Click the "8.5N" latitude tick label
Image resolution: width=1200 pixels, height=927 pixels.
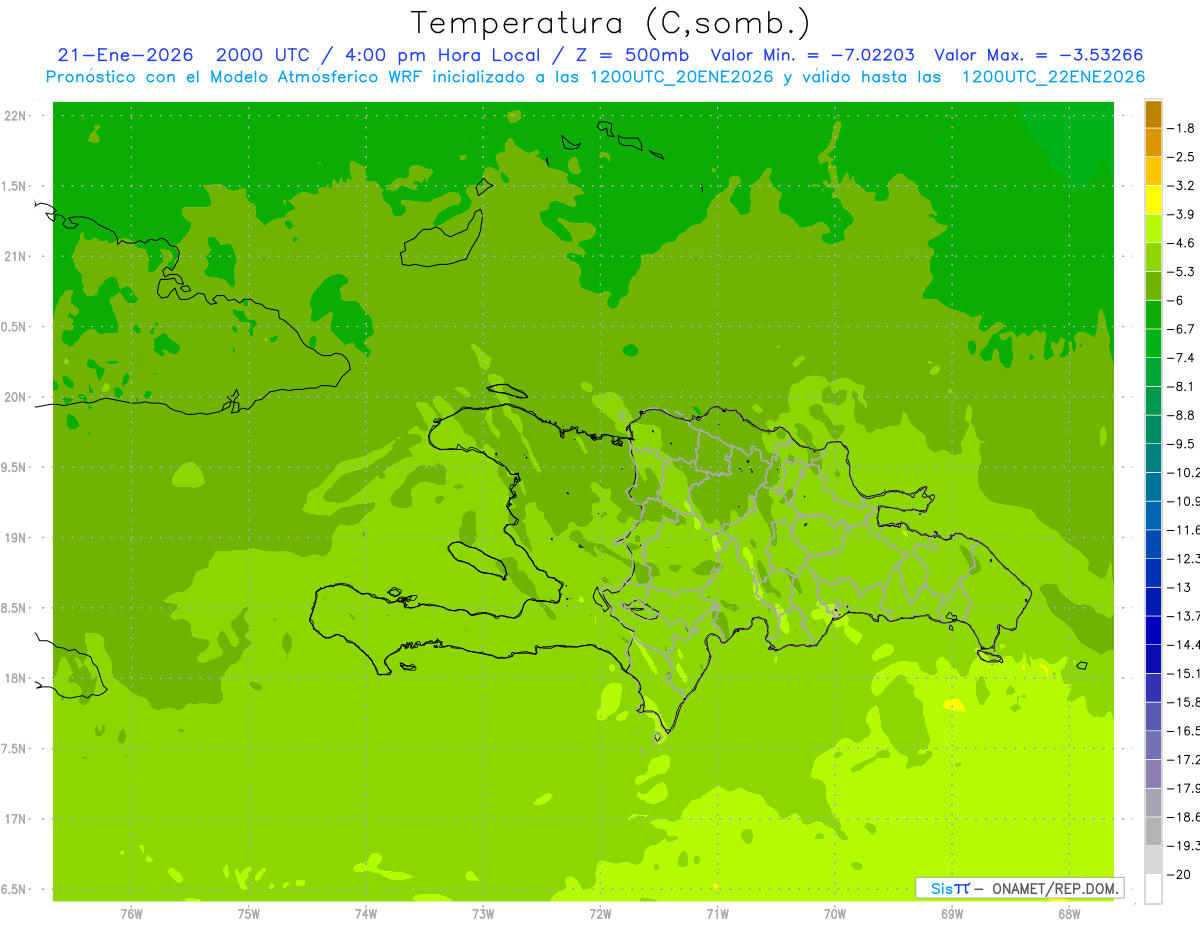click(x=15, y=608)
